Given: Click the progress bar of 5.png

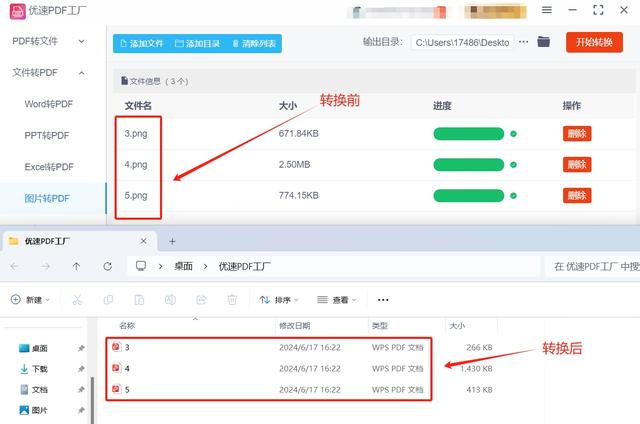Looking at the screenshot, I should pyautogui.click(x=469, y=195).
